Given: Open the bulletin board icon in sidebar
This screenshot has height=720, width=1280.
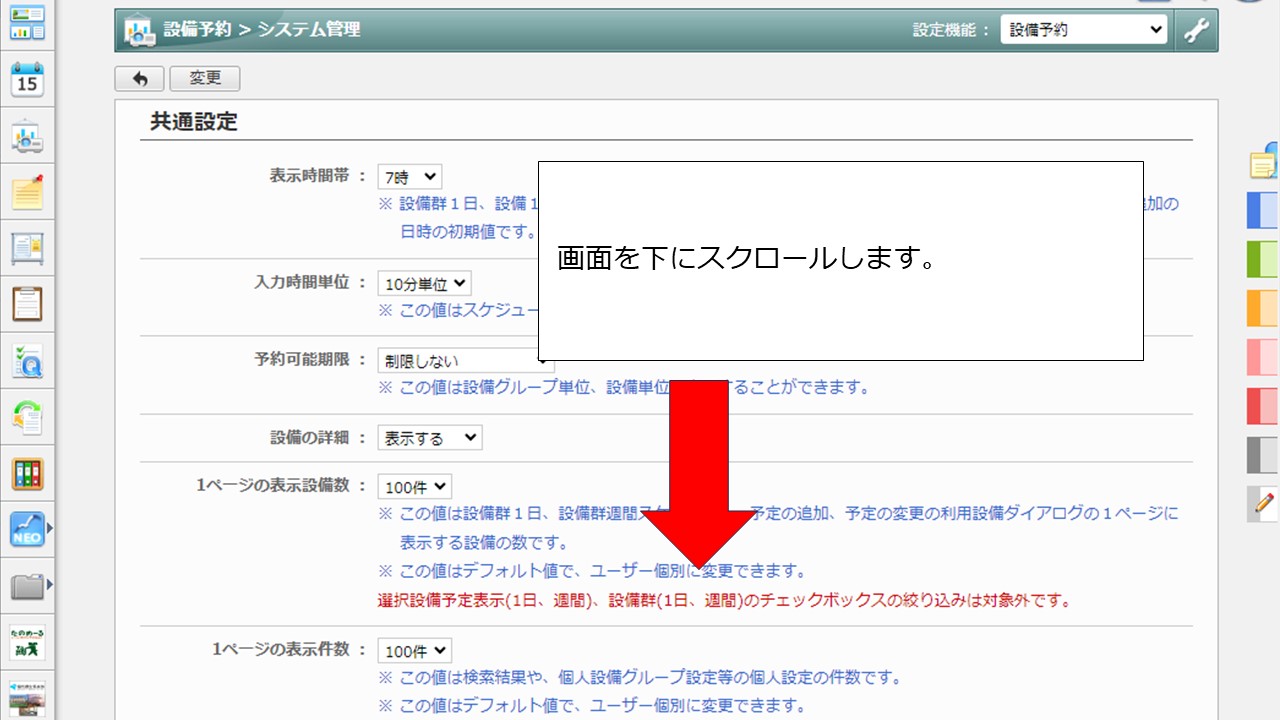Looking at the screenshot, I should [27, 247].
